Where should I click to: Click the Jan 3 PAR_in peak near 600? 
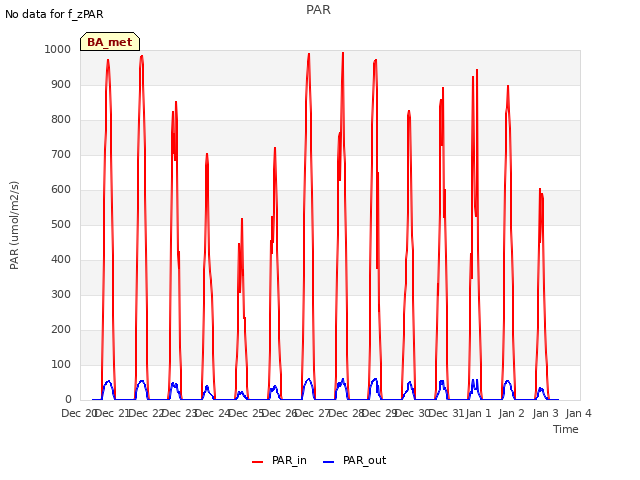coord(540,189)
